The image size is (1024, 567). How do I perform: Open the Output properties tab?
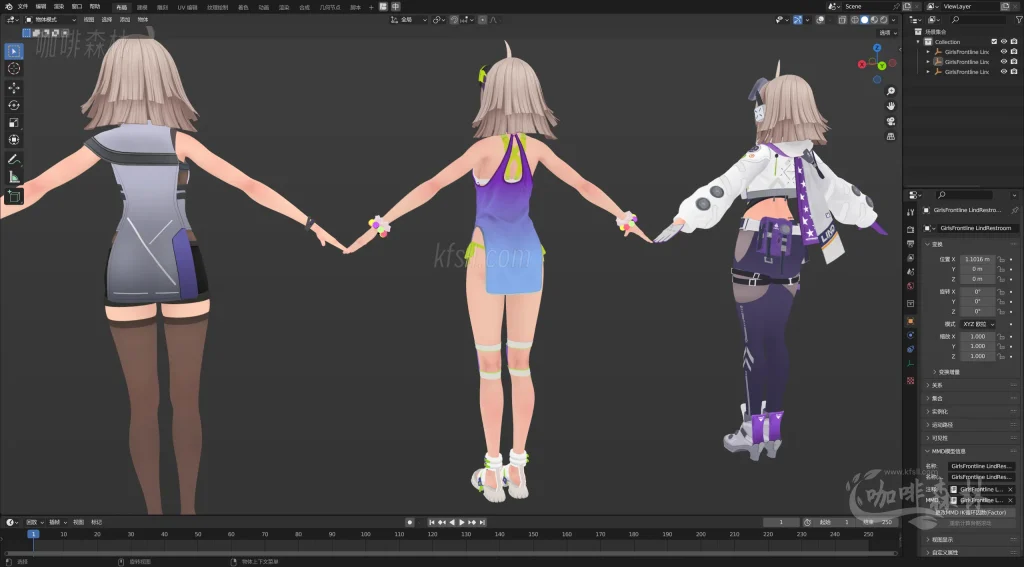(910, 244)
